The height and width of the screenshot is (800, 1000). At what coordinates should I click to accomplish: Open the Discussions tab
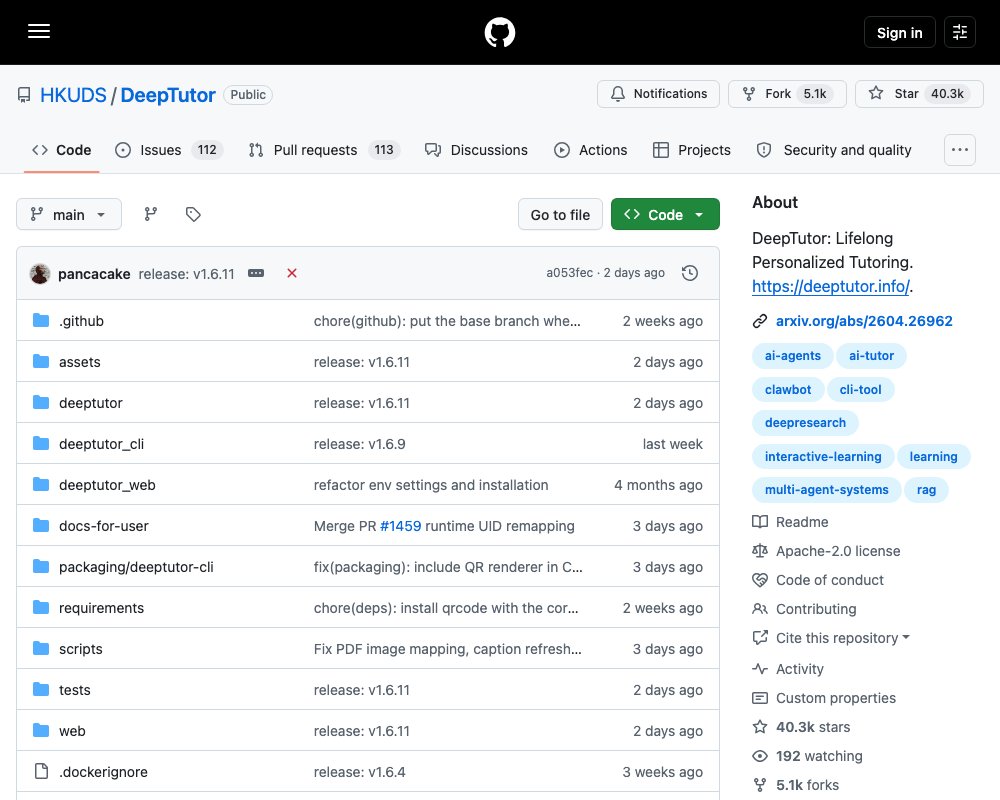[476, 150]
